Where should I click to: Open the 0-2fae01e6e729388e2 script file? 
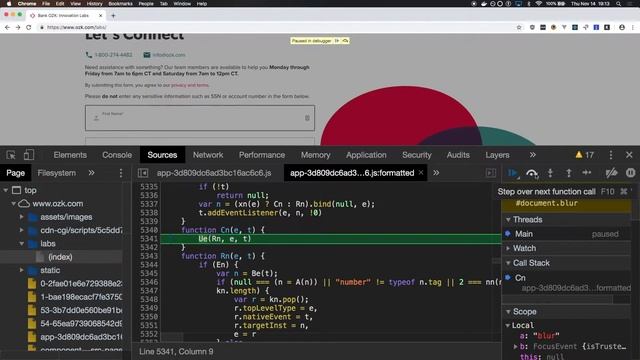81,284
